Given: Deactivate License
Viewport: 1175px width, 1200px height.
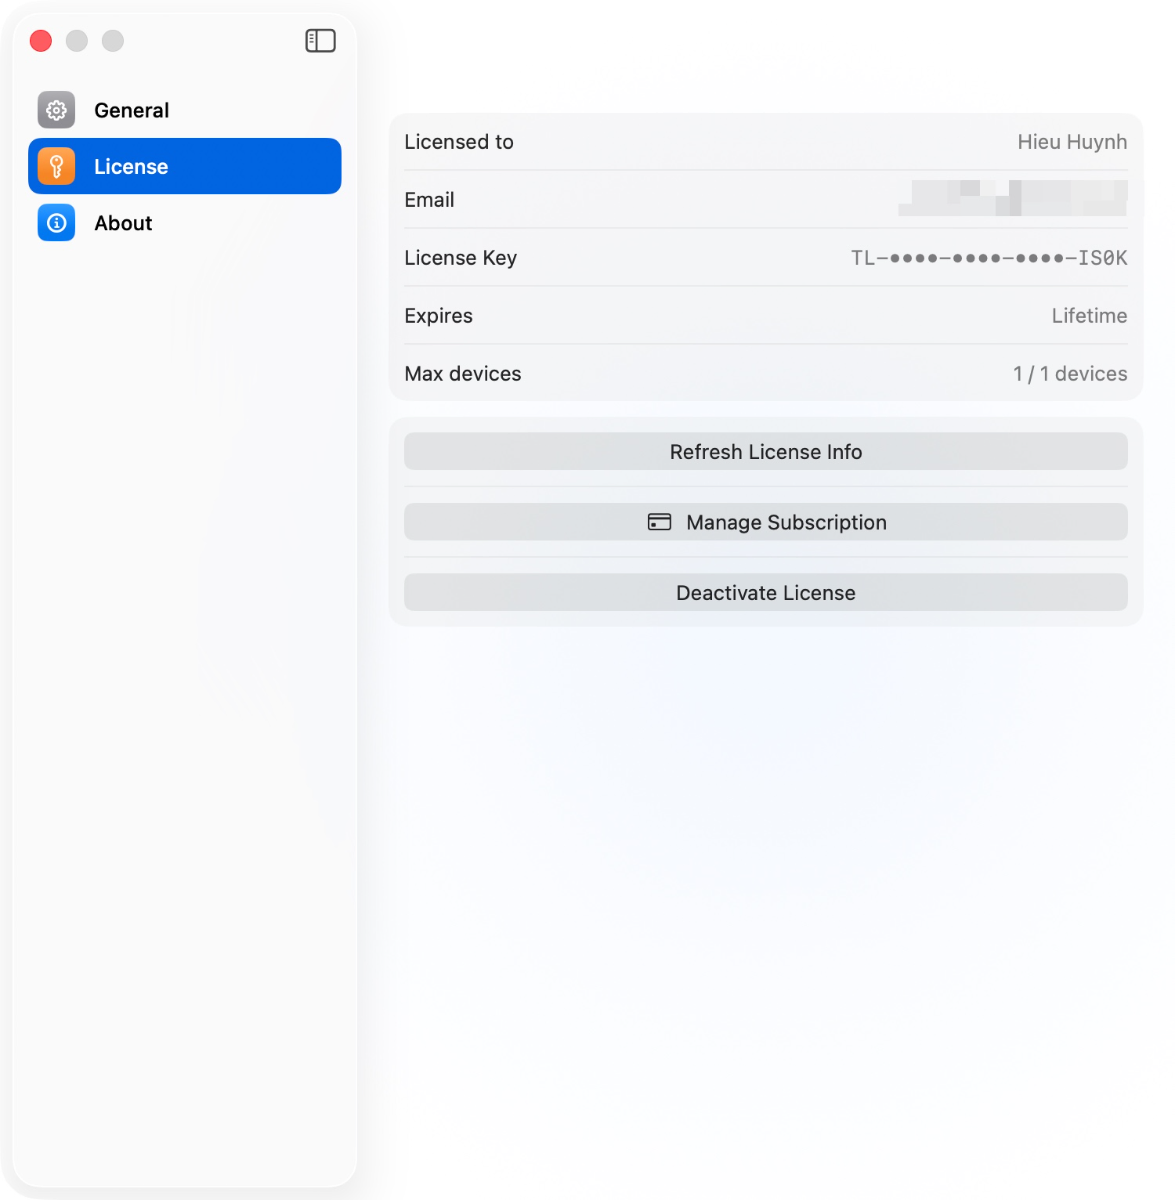Looking at the screenshot, I should click(766, 593).
